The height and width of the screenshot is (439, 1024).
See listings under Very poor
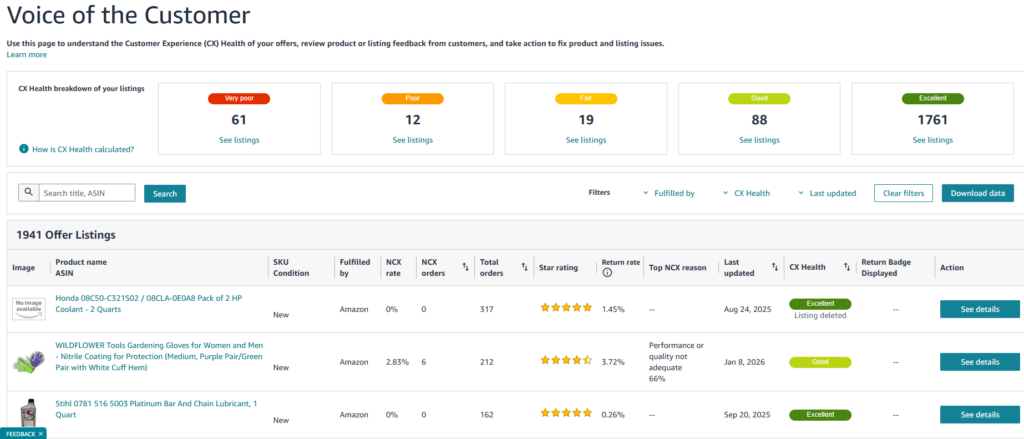(238, 140)
